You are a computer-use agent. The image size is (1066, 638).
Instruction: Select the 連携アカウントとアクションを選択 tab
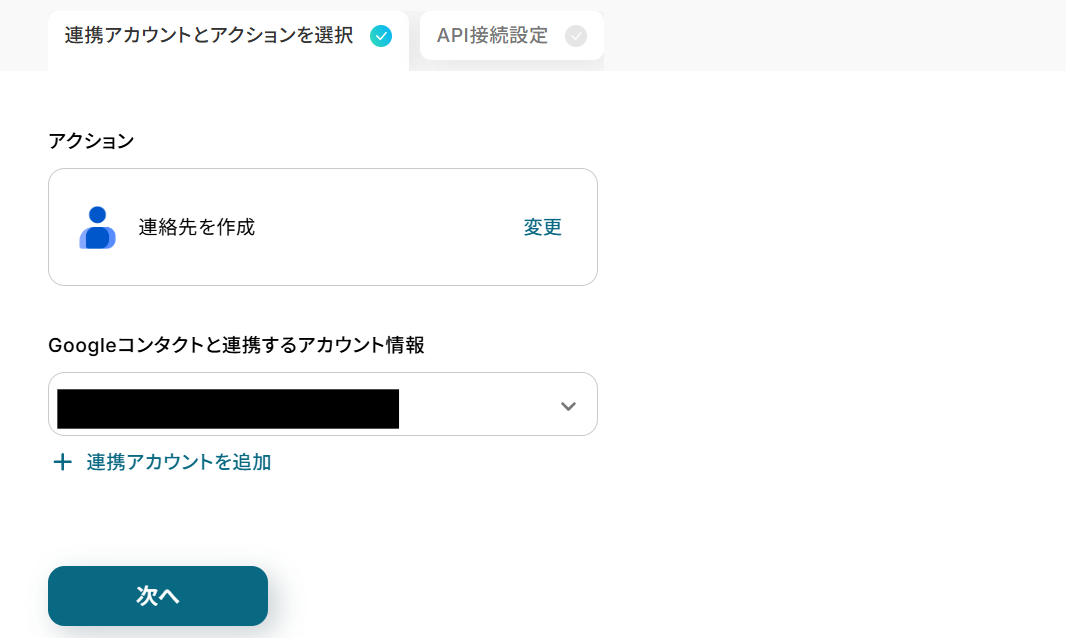[x=227, y=38]
